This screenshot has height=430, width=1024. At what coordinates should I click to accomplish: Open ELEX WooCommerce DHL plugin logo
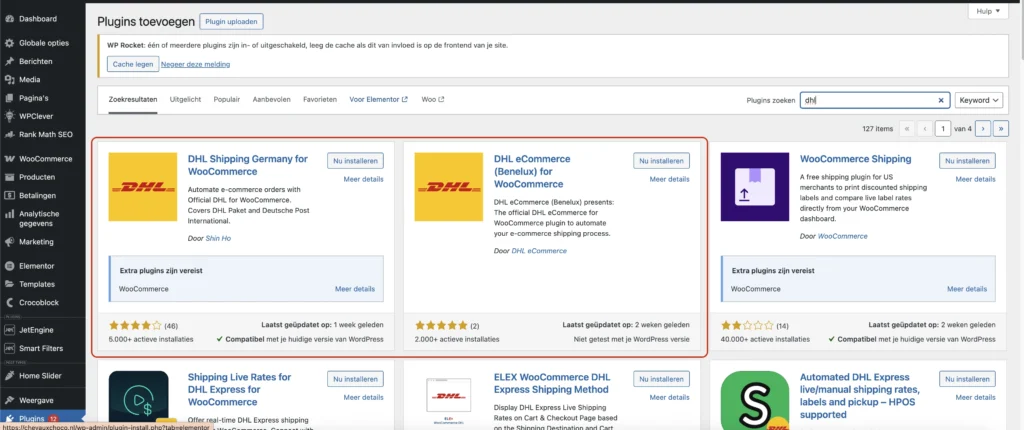pyautogui.click(x=449, y=400)
